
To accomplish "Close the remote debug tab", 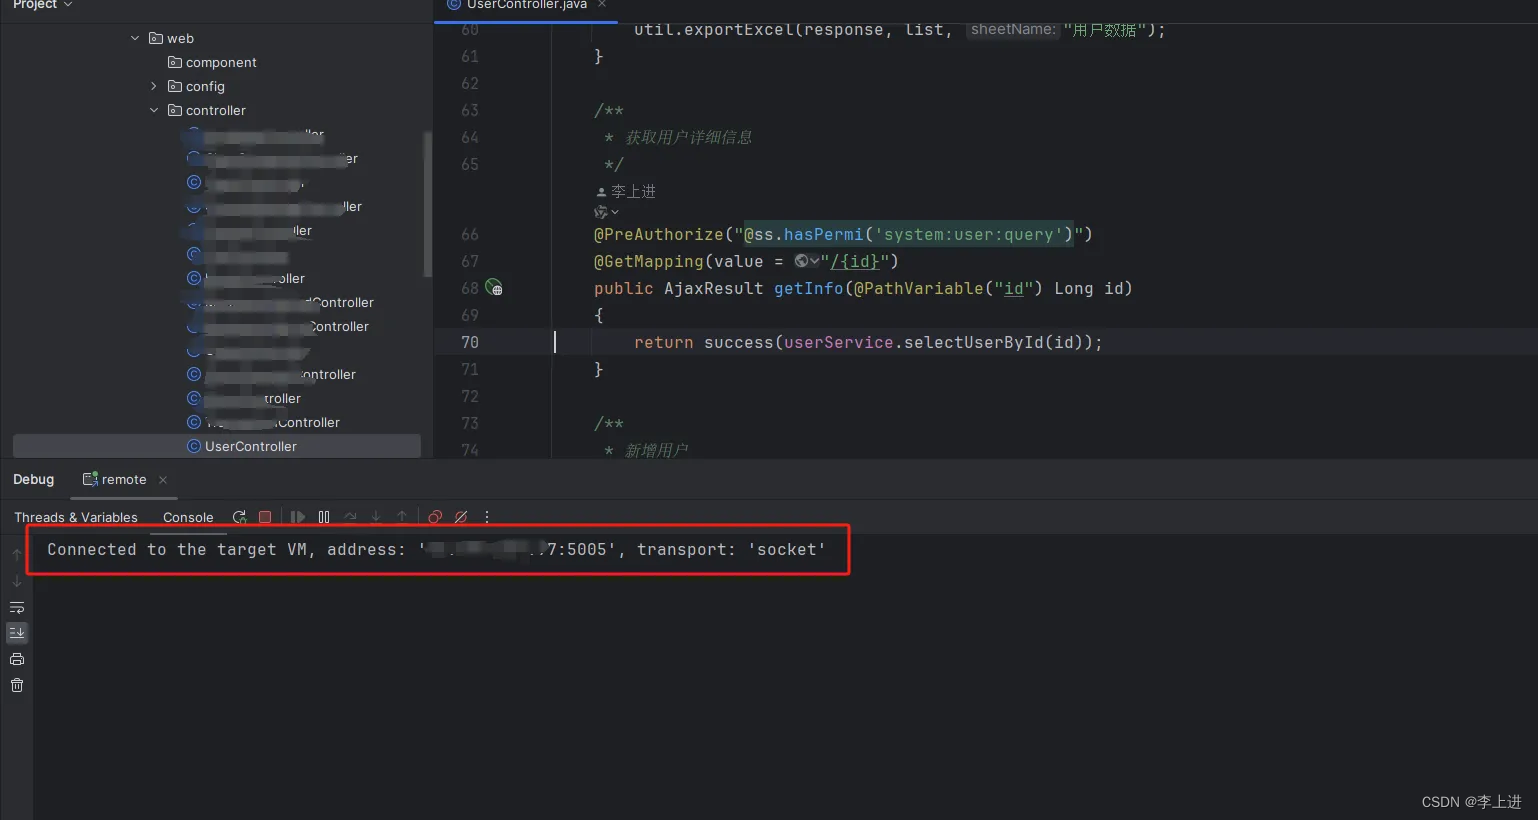I will [x=163, y=480].
